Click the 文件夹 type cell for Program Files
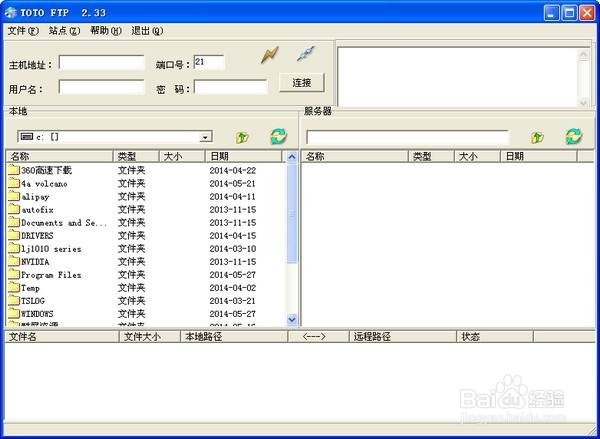Screen dimensions: 600x439 [131, 274]
